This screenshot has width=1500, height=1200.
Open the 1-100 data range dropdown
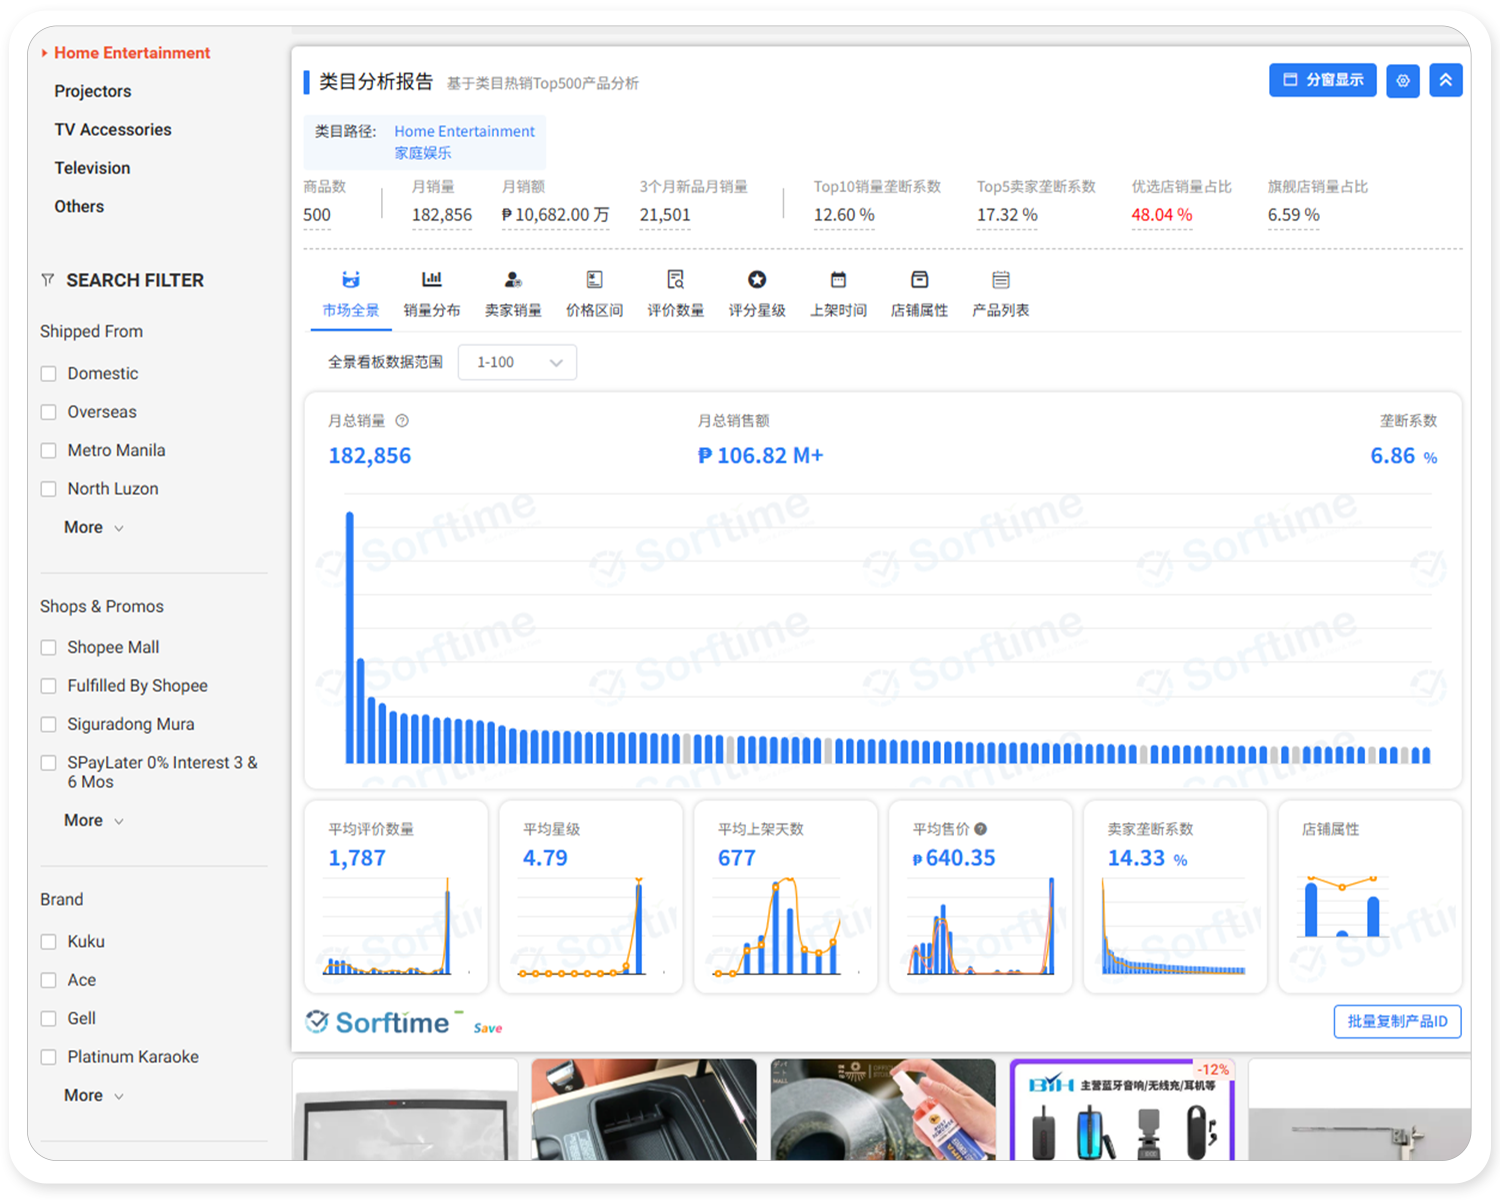click(517, 362)
